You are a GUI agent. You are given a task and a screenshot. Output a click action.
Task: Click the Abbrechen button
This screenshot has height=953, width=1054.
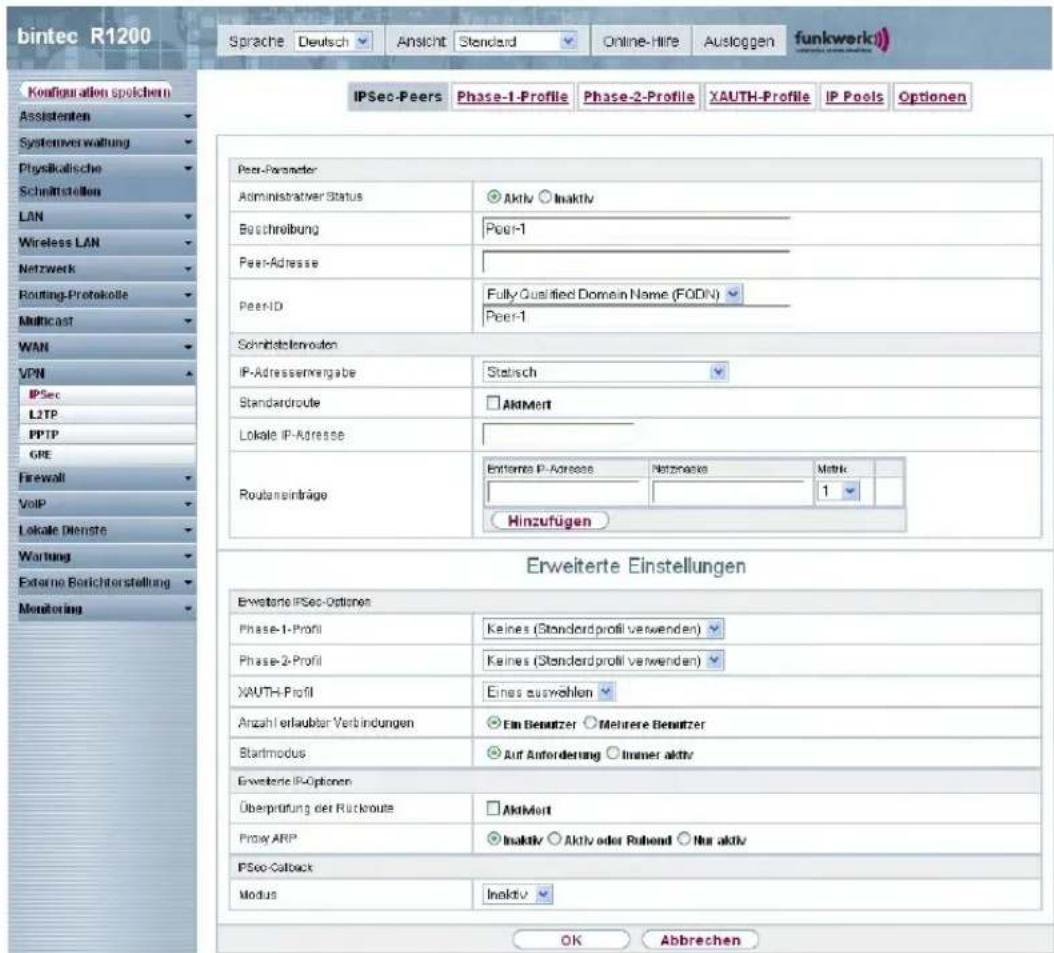click(x=700, y=940)
